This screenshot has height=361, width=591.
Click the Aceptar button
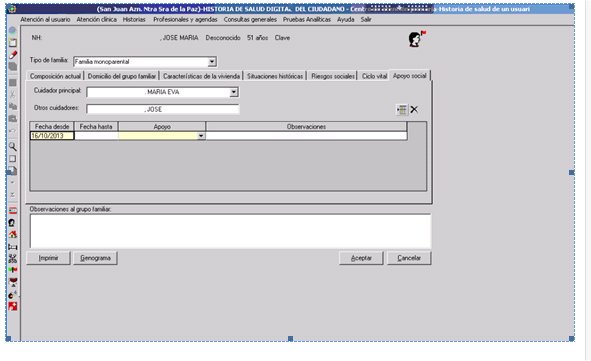[361, 258]
